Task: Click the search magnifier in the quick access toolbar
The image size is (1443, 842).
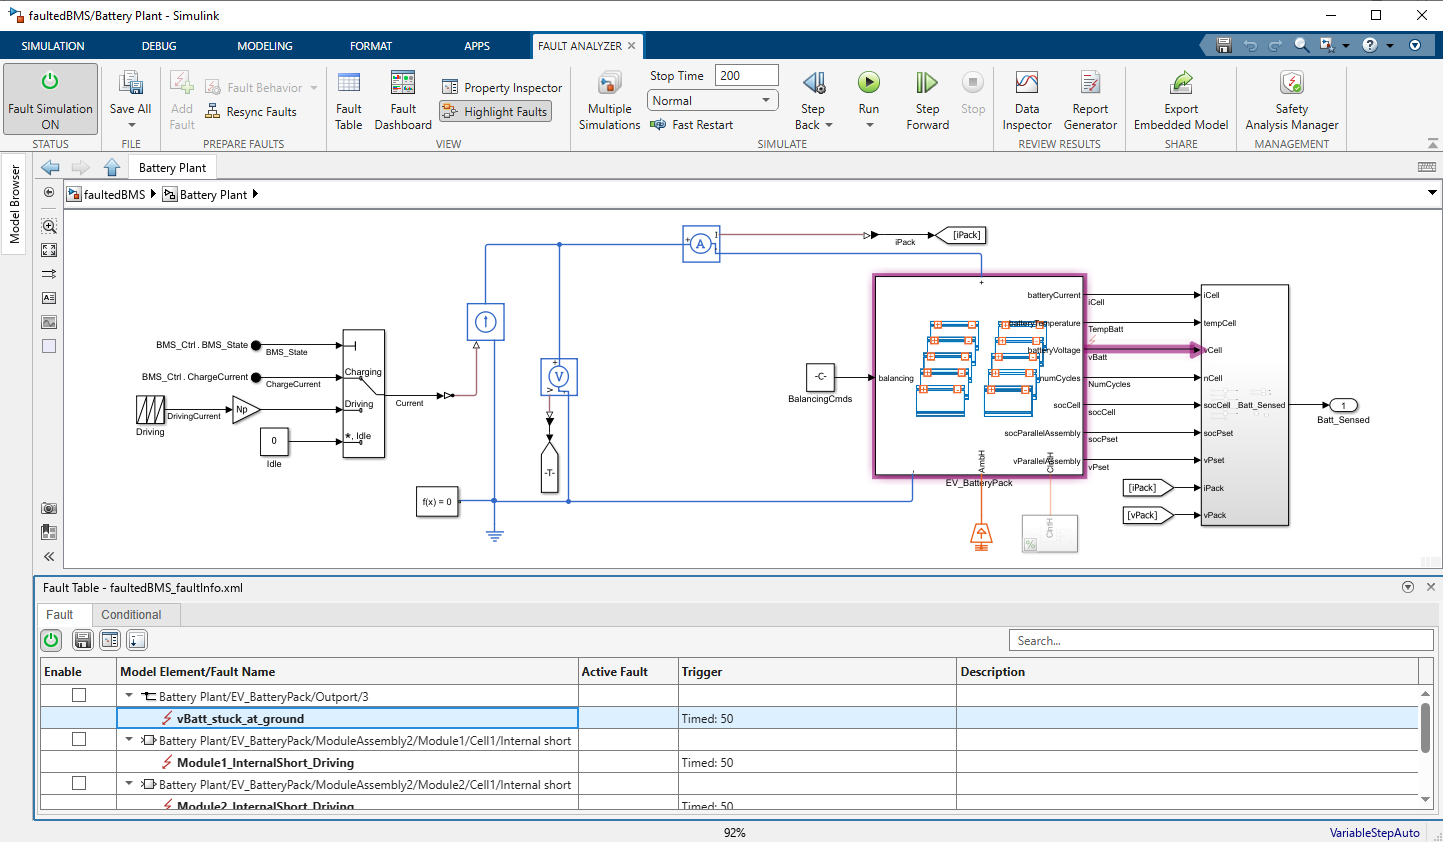Action: pyautogui.click(x=1301, y=45)
